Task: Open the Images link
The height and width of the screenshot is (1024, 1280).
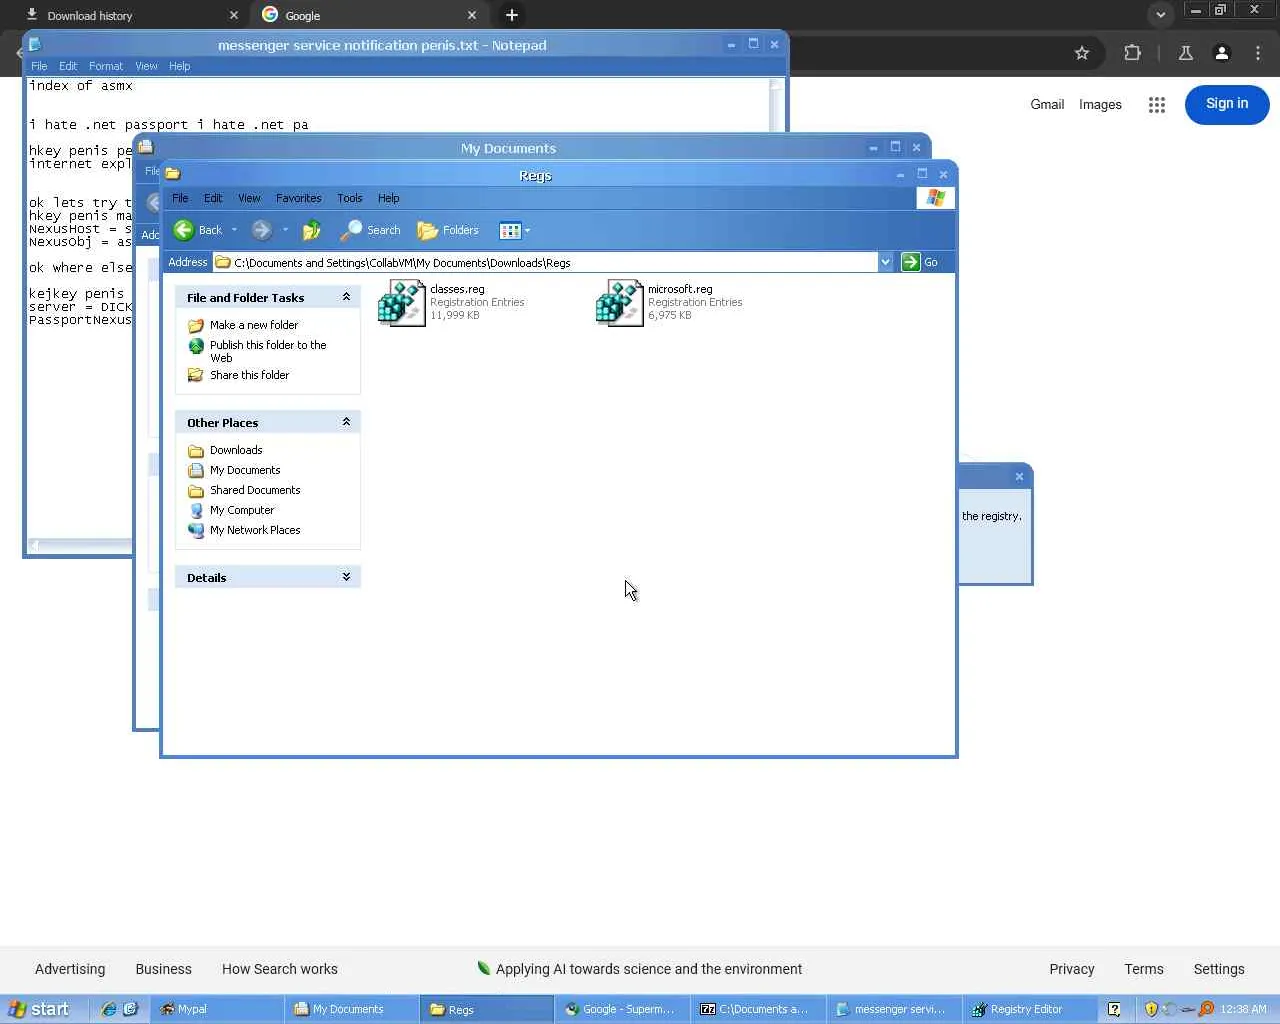Action: tap(1100, 104)
